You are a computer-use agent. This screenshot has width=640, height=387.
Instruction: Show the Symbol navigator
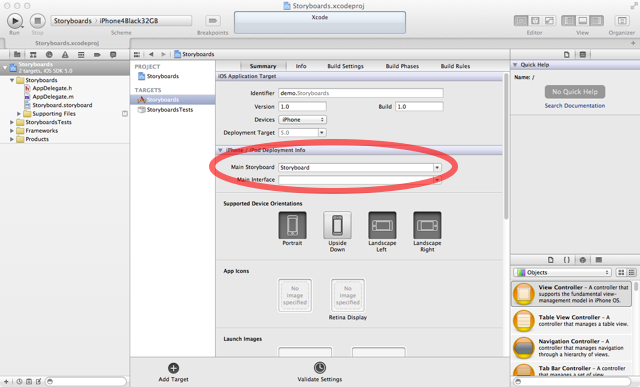pyautogui.click(x=33, y=54)
